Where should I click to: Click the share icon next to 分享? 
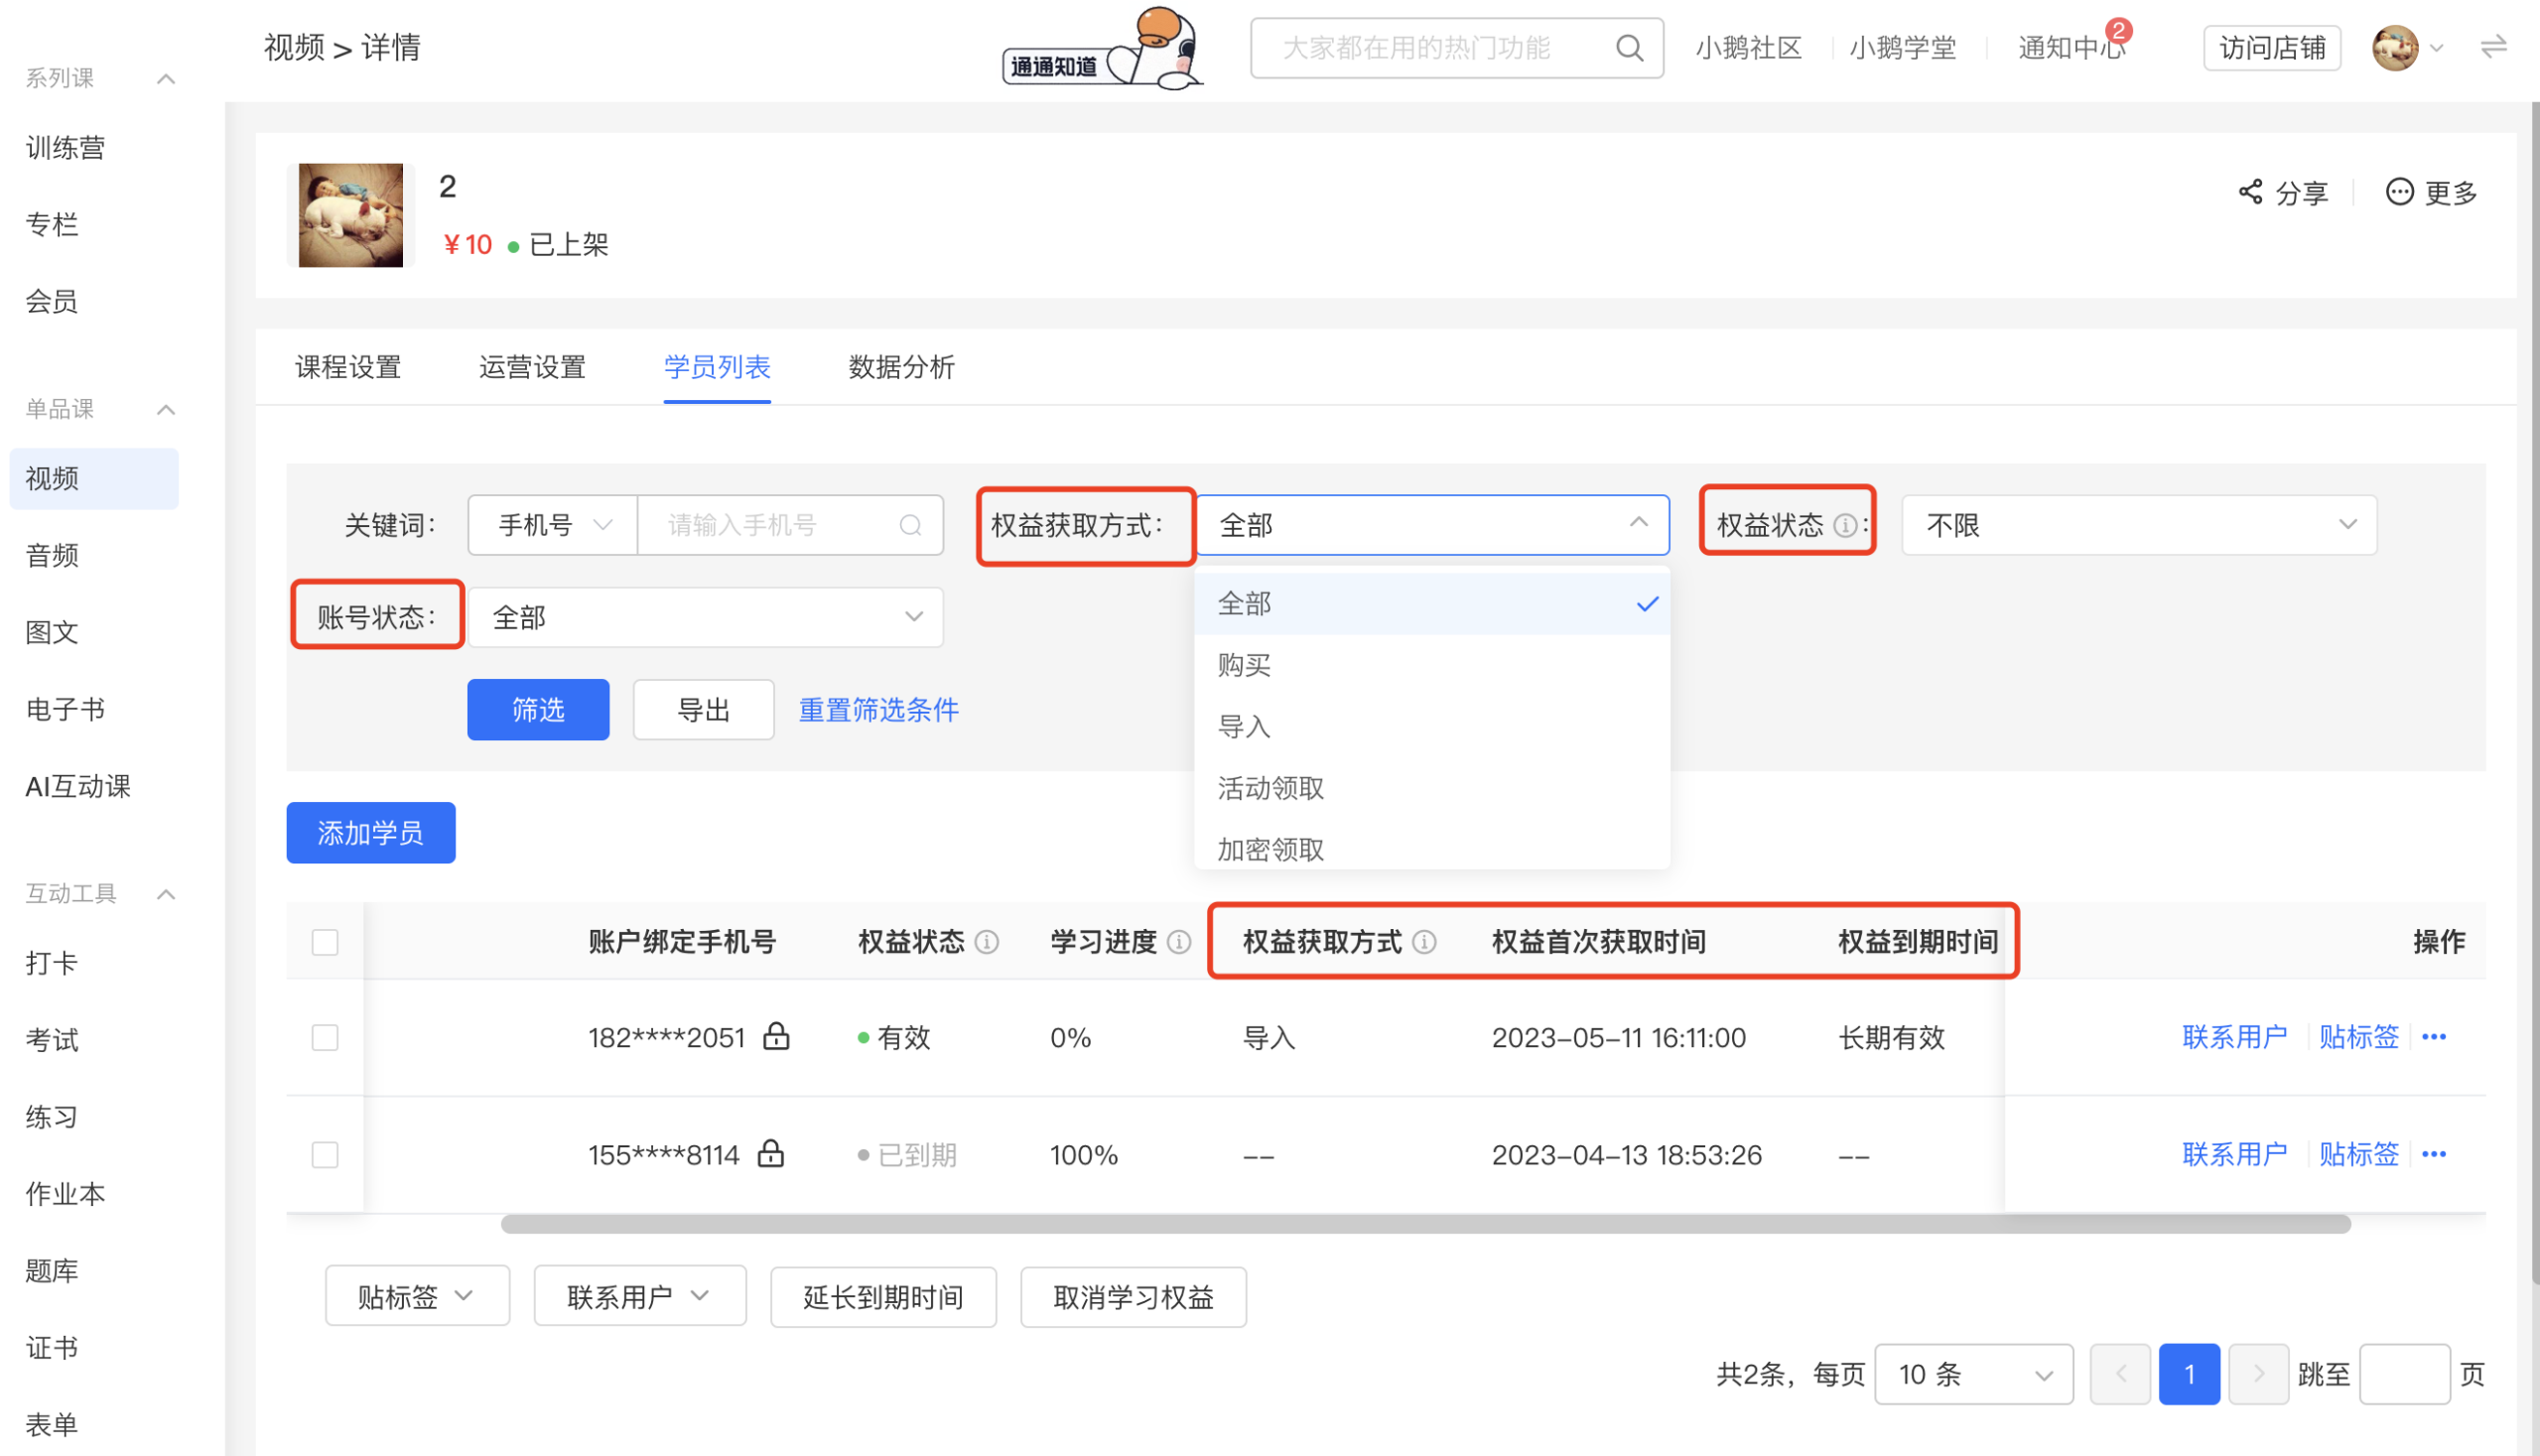tap(2250, 191)
